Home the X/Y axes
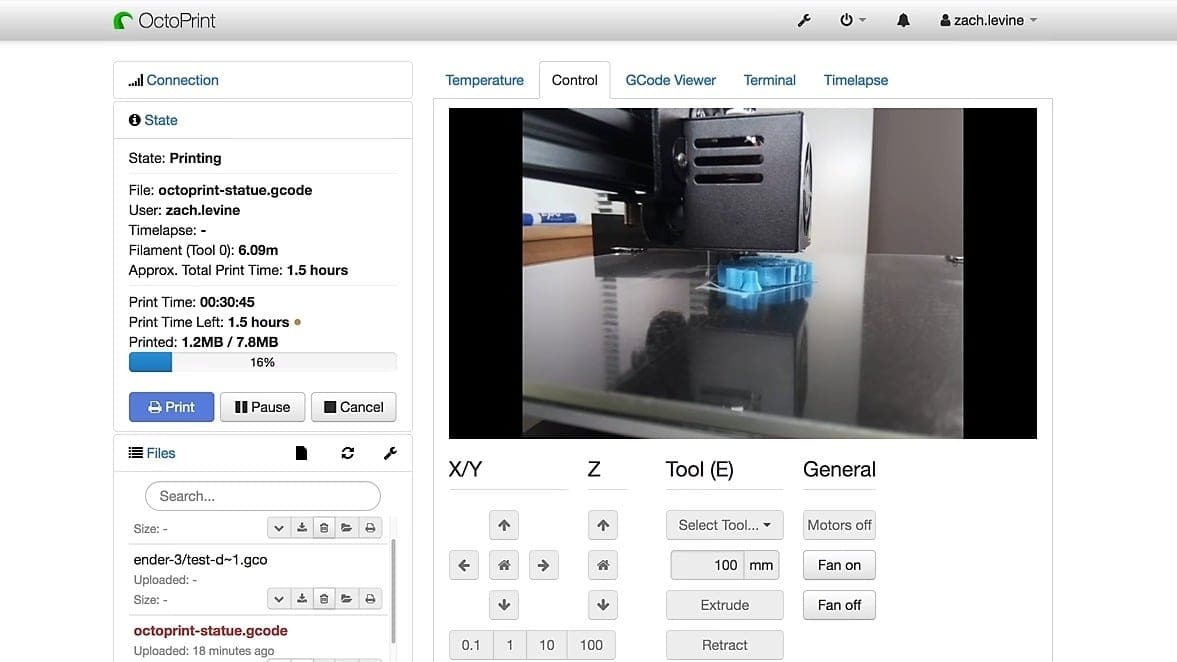The width and height of the screenshot is (1177, 662). [x=504, y=565]
